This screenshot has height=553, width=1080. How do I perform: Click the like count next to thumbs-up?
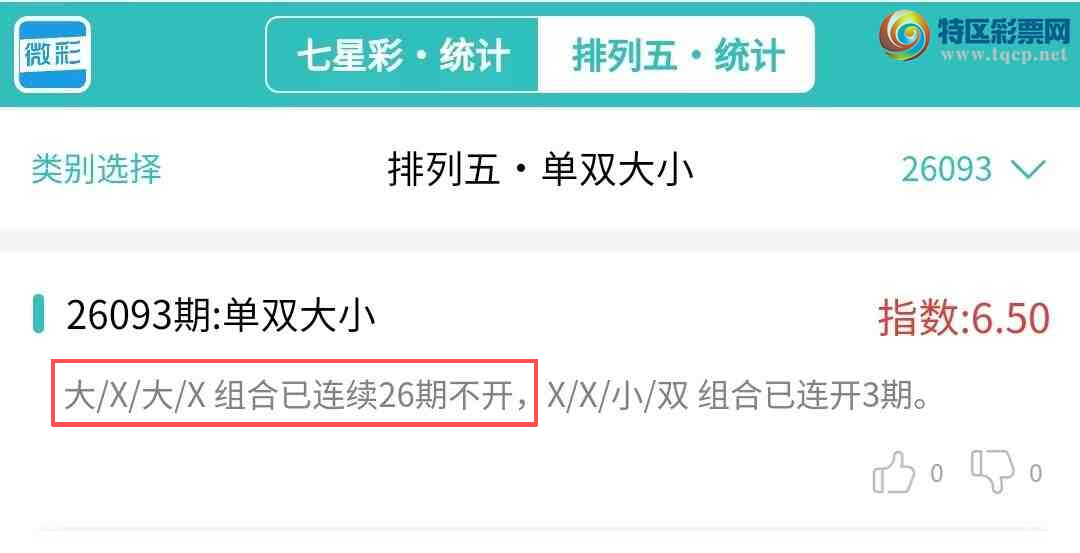(936, 474)
